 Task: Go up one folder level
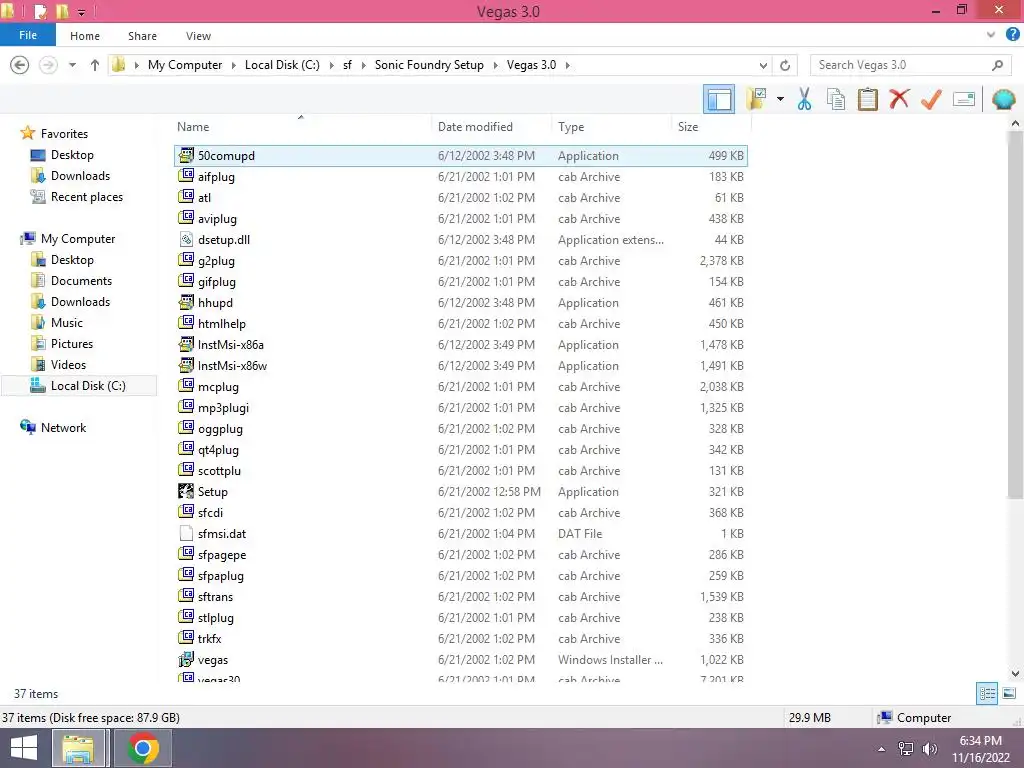[x=95, y=65]
